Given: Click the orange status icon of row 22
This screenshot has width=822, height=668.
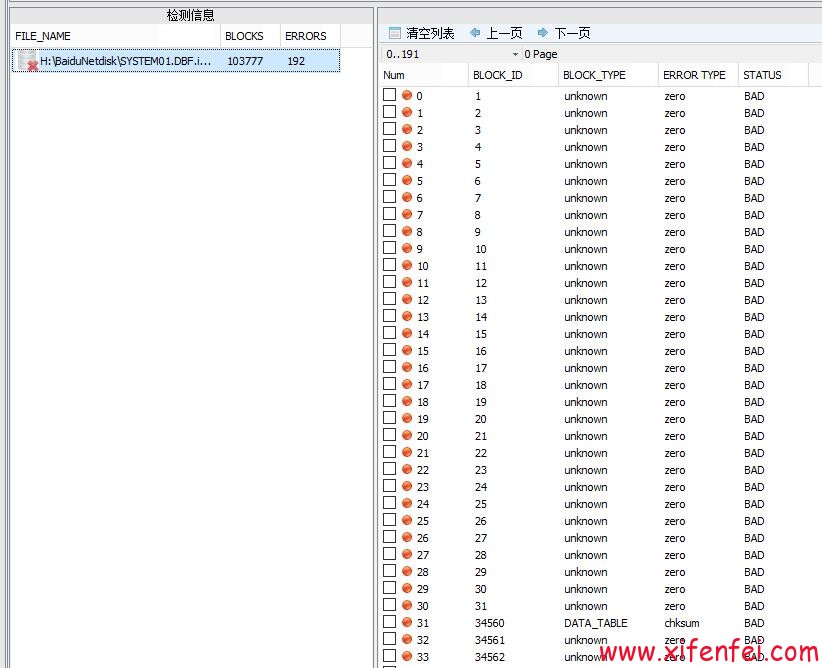Looking at the screenshot, I should pos(407,469).
